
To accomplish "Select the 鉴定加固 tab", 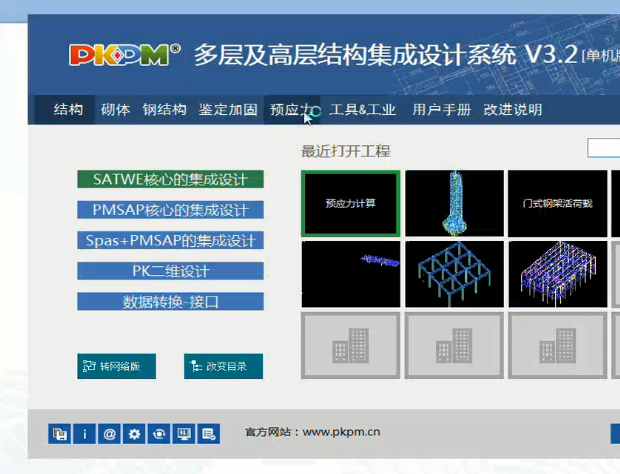I will pyautogui.click(x=228, y=110).
